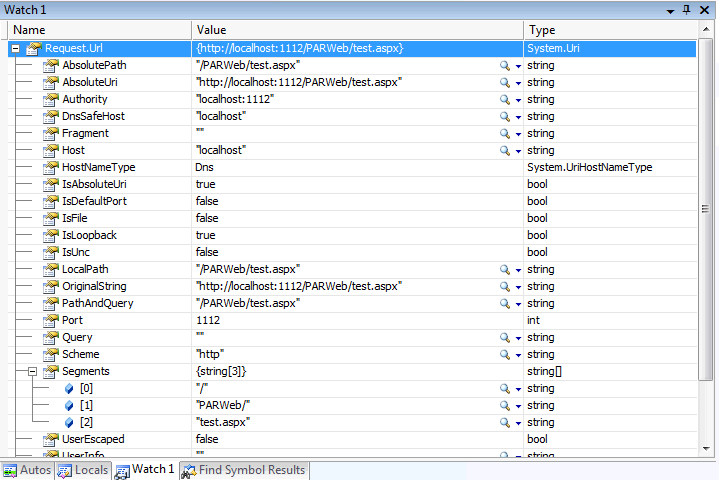Screen dimensions: 719x480
Task: Click property icon beside Segments
Action: (51, 371)
